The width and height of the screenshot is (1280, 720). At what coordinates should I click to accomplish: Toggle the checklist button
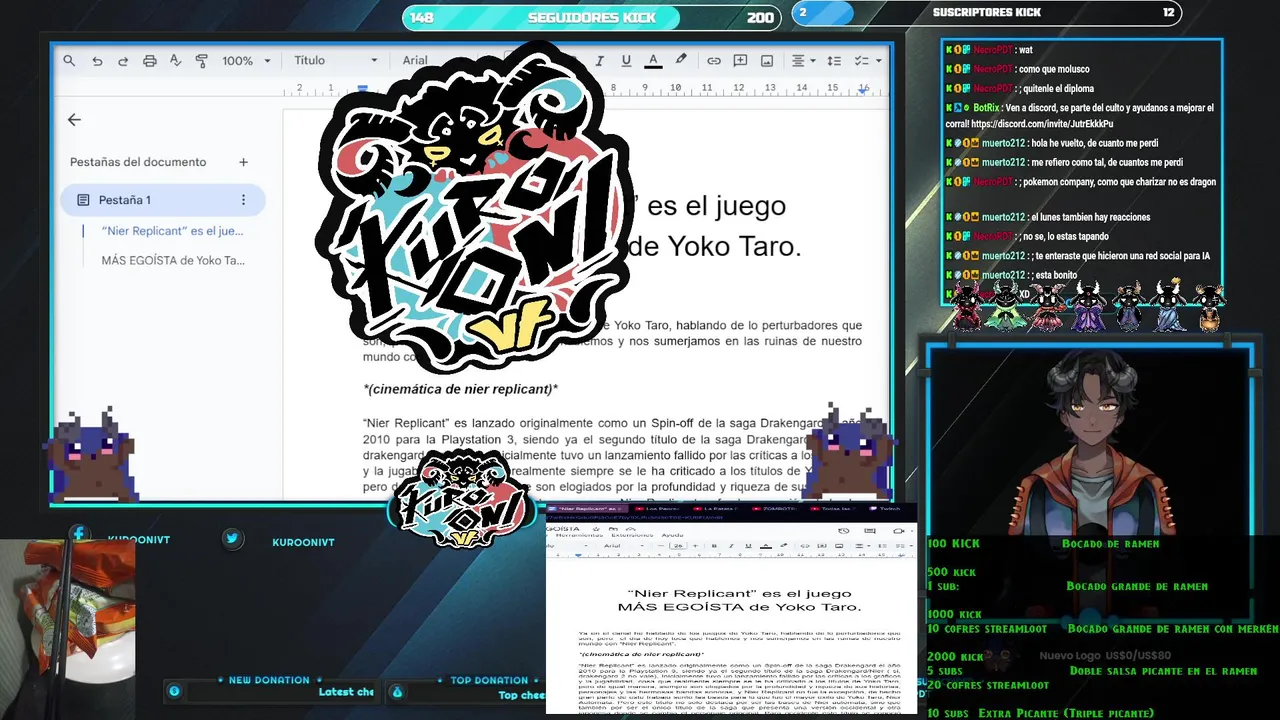click(x=861, y=61)
